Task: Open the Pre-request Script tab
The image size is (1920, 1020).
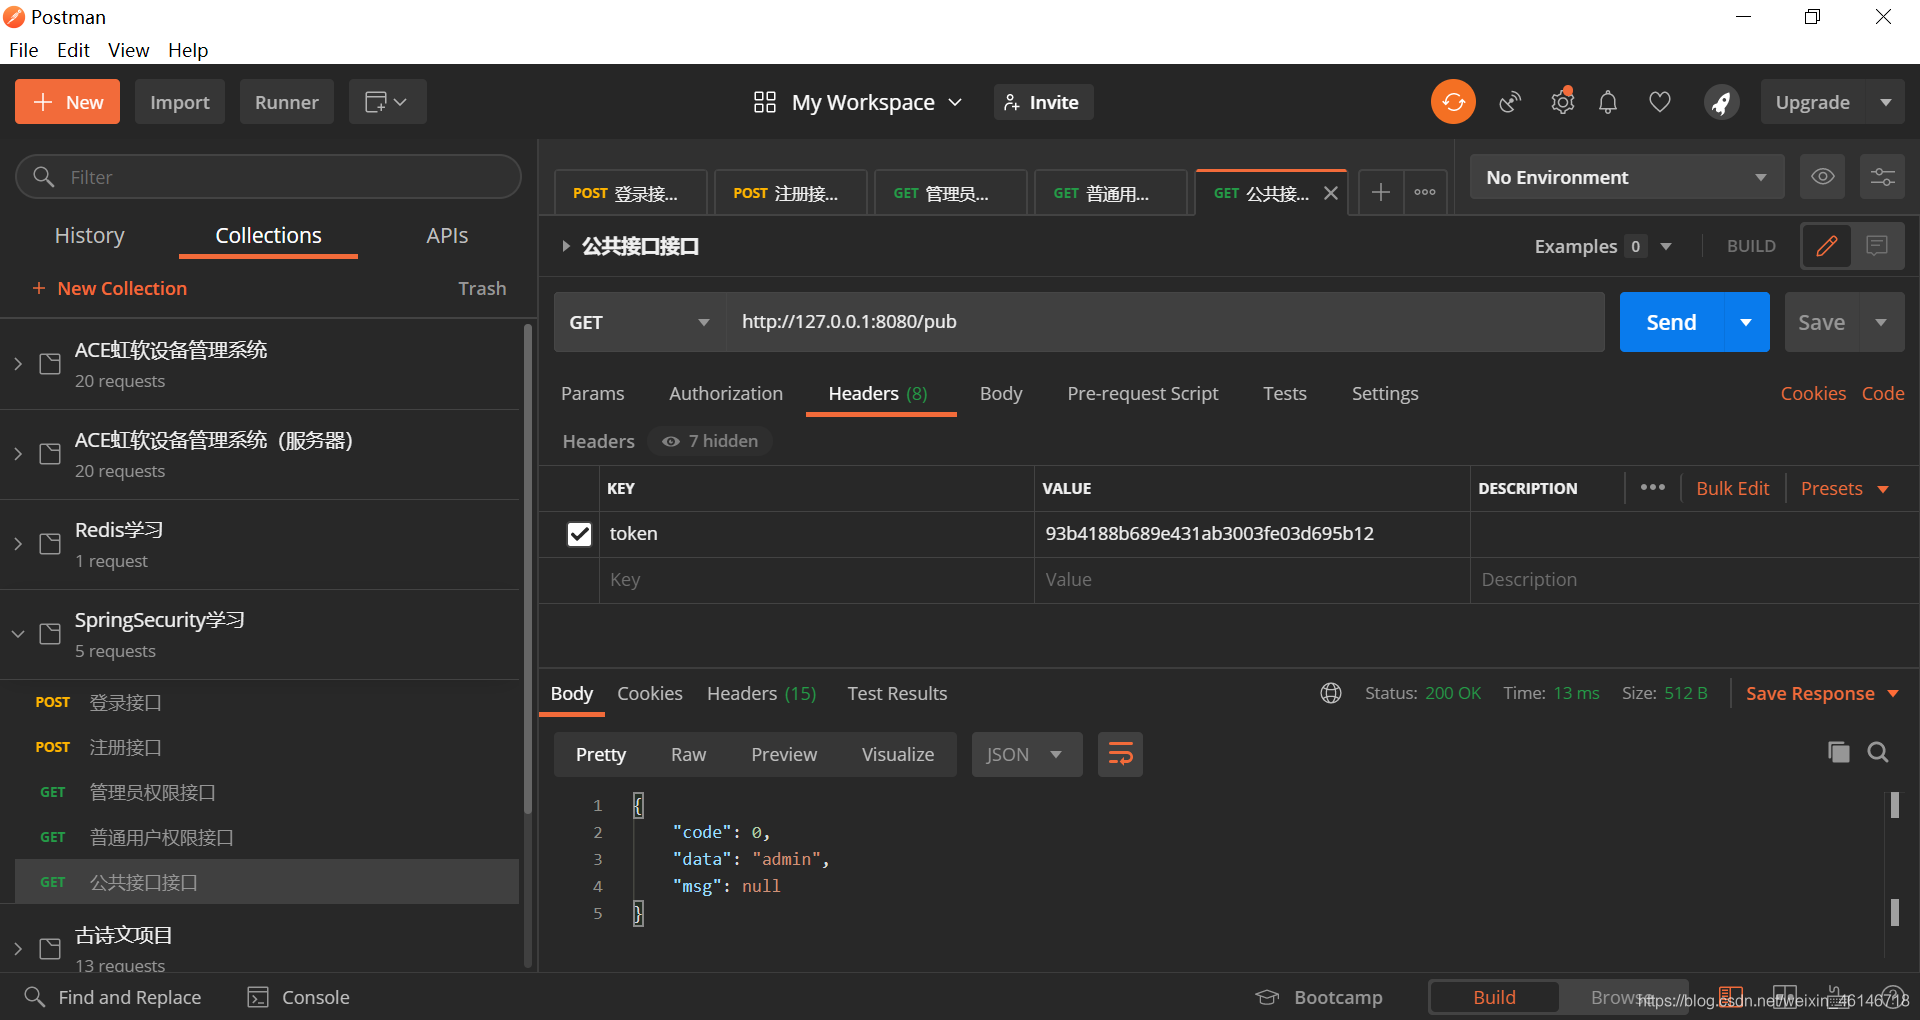Action: [1143, 393]
